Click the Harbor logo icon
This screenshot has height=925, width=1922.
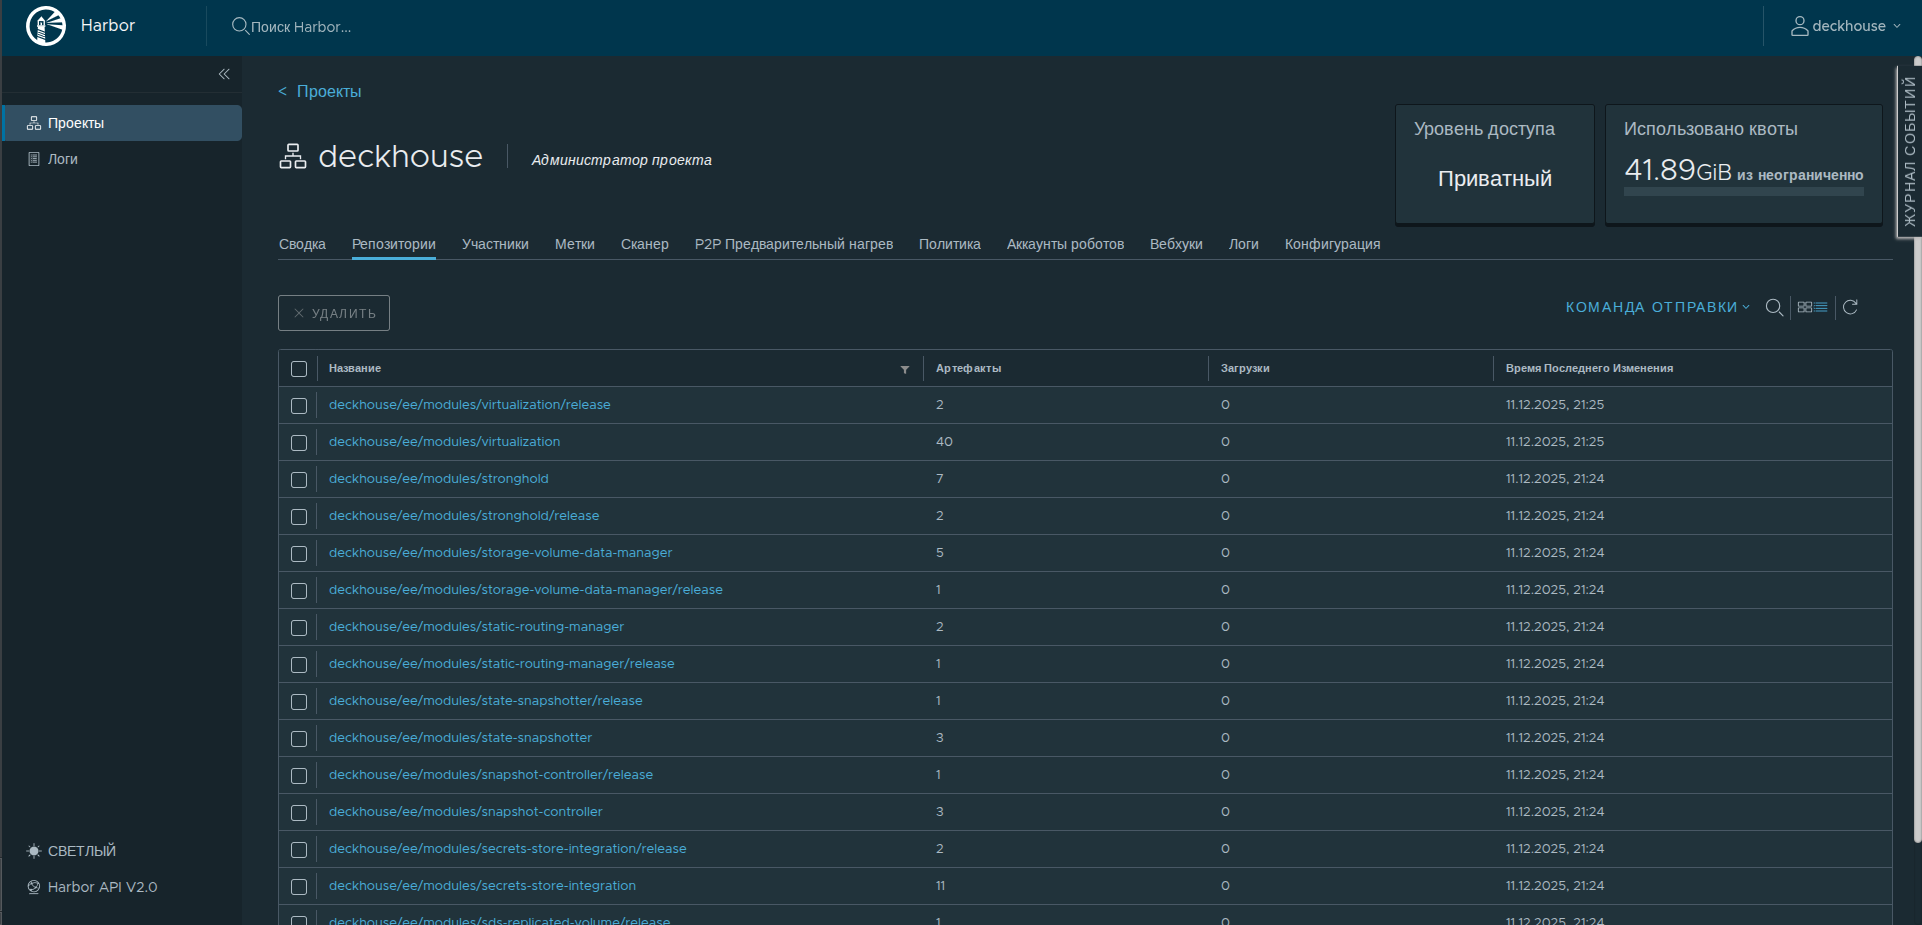(46, 26)
